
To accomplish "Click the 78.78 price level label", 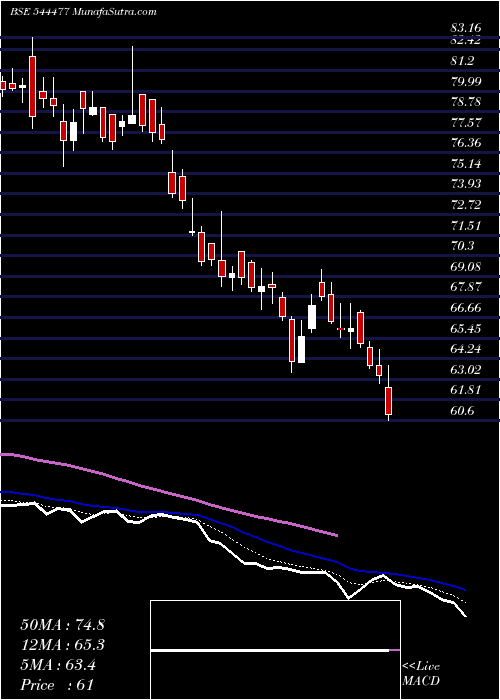I will click(x=466, y=102).
